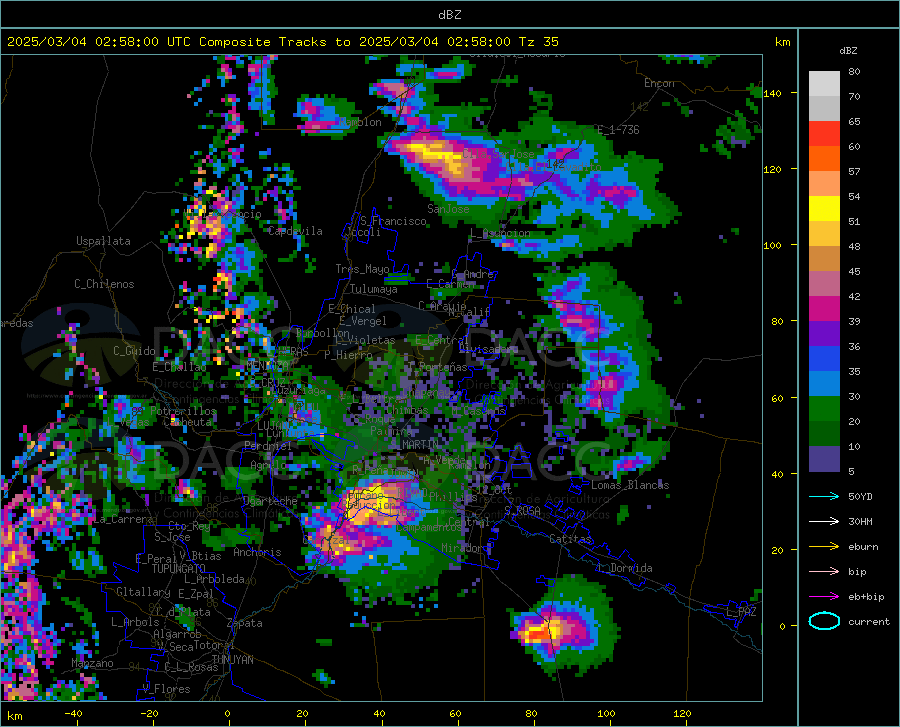Image resolution: width=900 pixels, height=727 pixels.
Task: Click the -40 tick on the bottom km axis
Action: coord(73,714)
